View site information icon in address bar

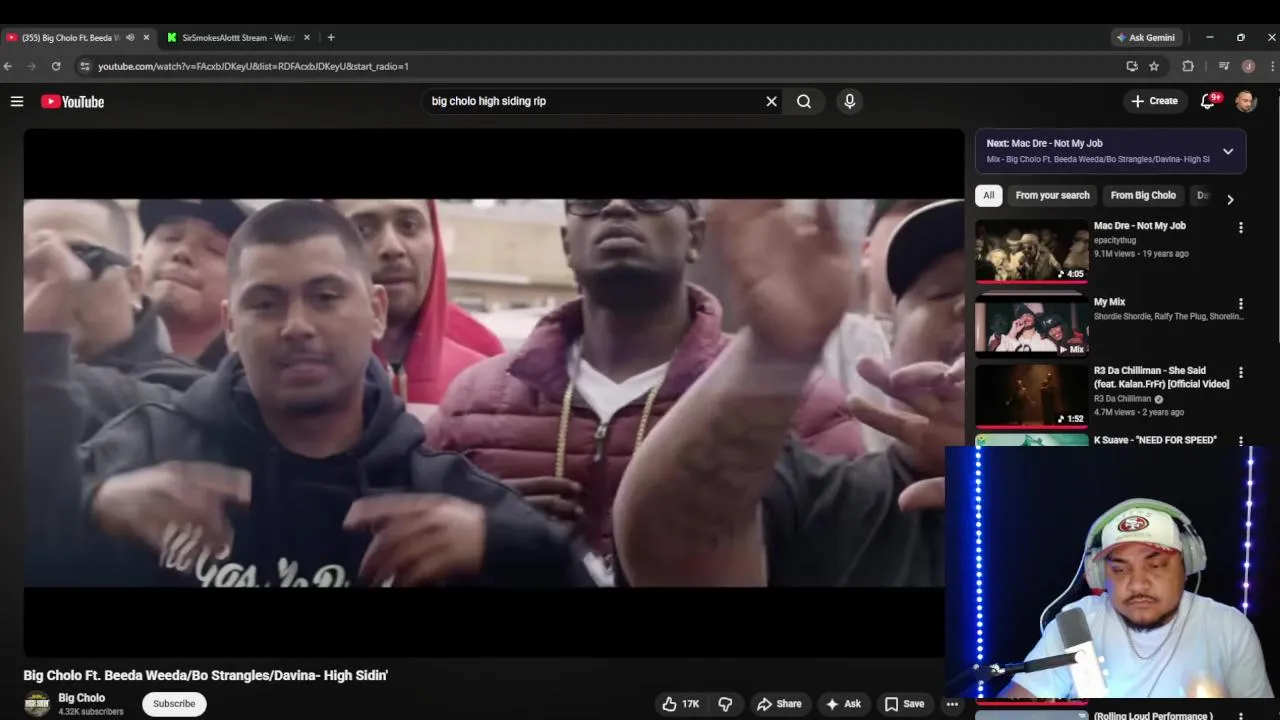tap(85, 66)
